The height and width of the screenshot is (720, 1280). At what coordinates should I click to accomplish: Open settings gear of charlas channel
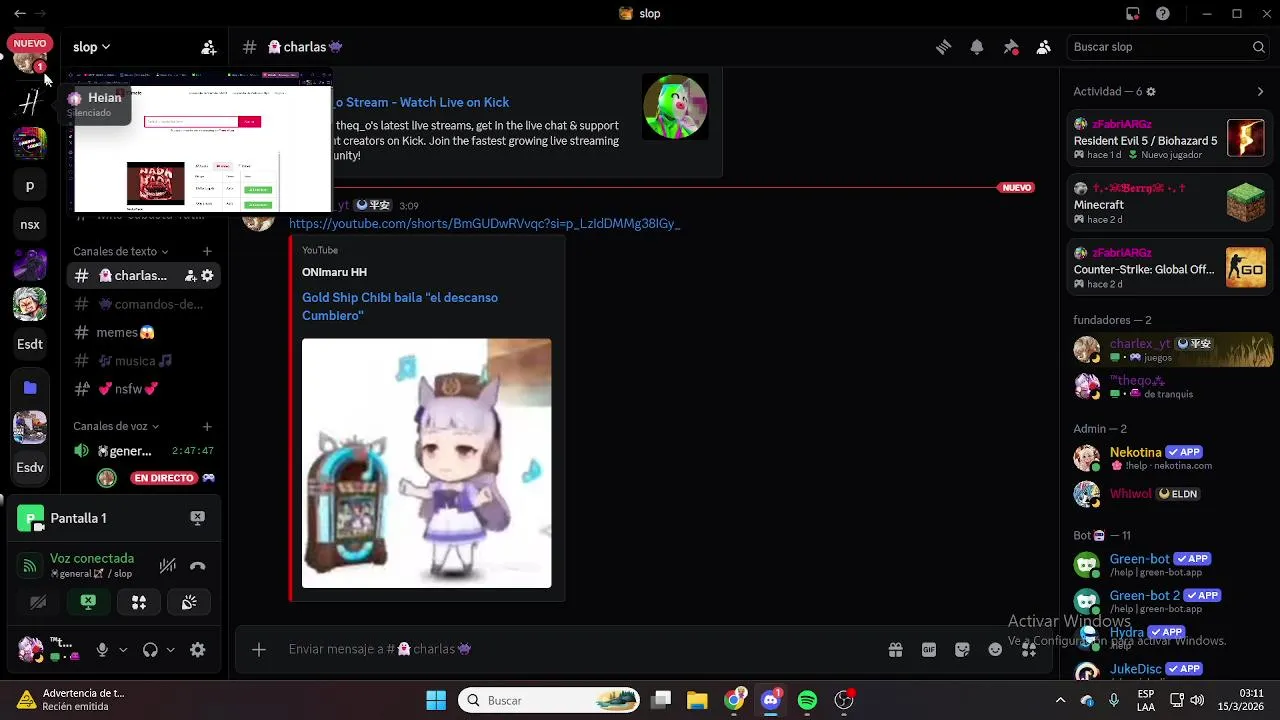(x=207, y=276)
